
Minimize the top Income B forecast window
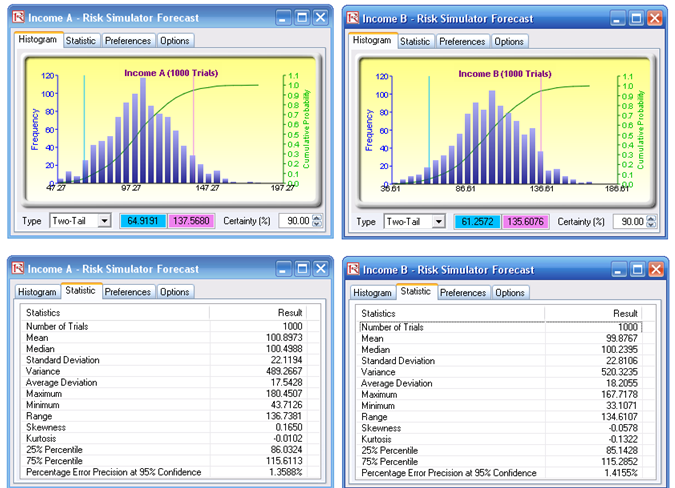[617, 19]
